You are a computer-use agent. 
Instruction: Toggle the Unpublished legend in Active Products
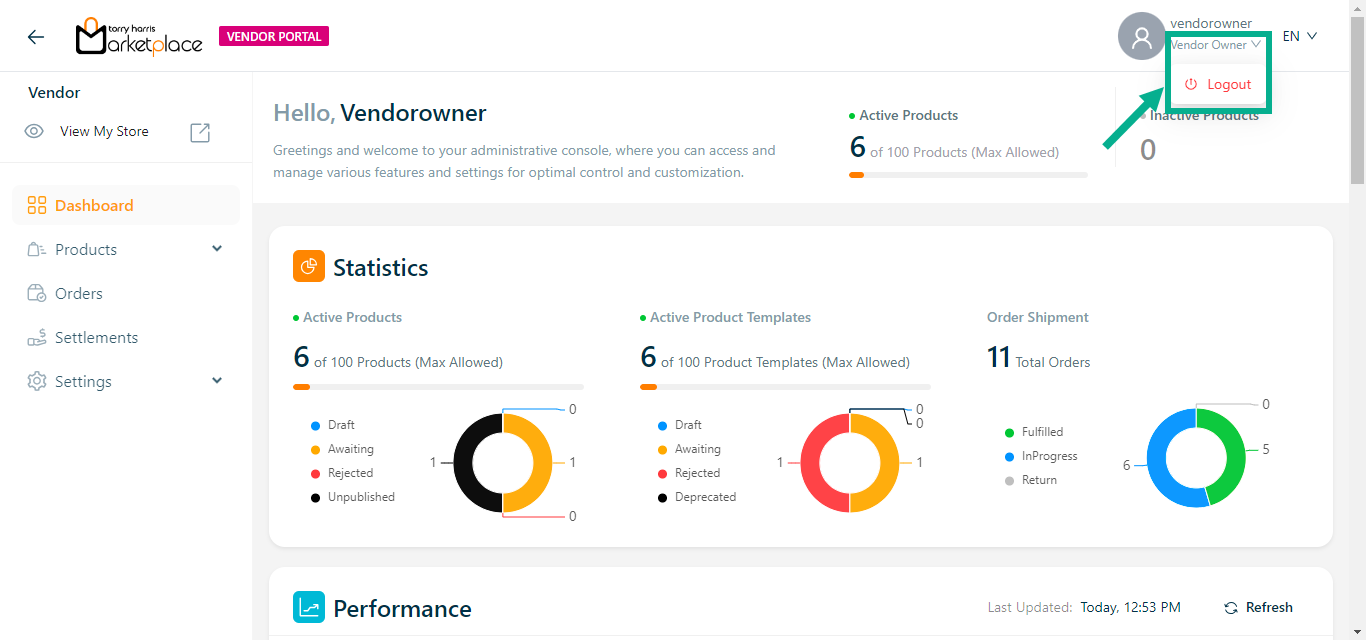[x=360, y=497]
